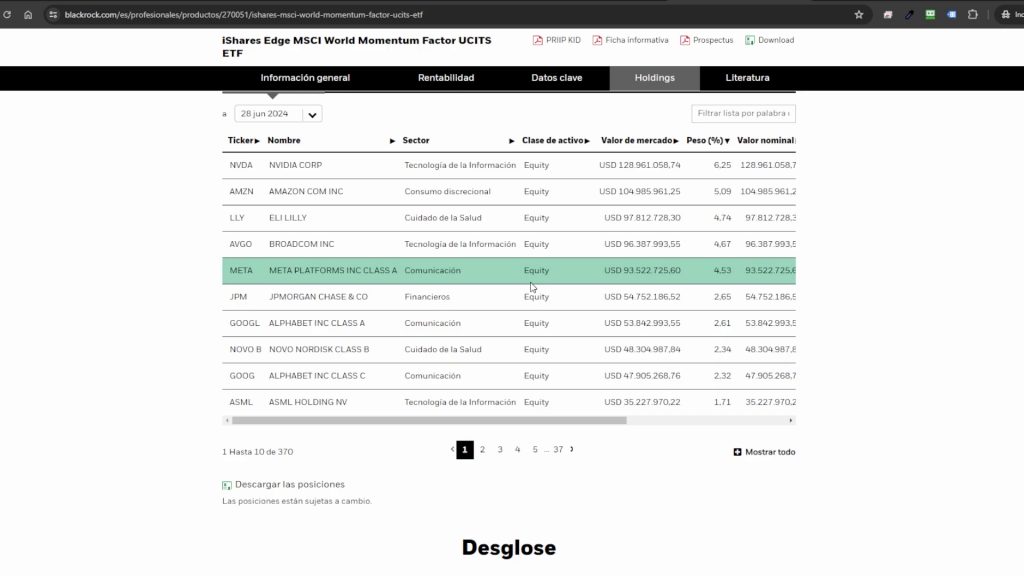Go to holdings page 3

point(500,449)
